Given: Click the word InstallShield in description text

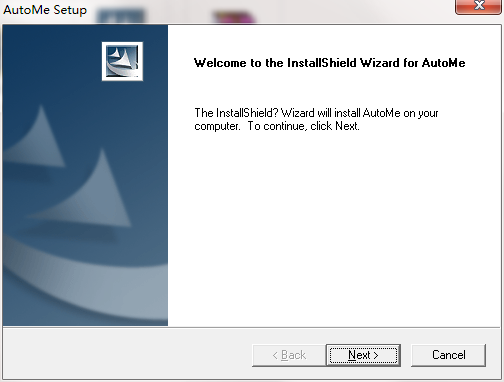Looking at the screenshot, I should pos(244,113).
